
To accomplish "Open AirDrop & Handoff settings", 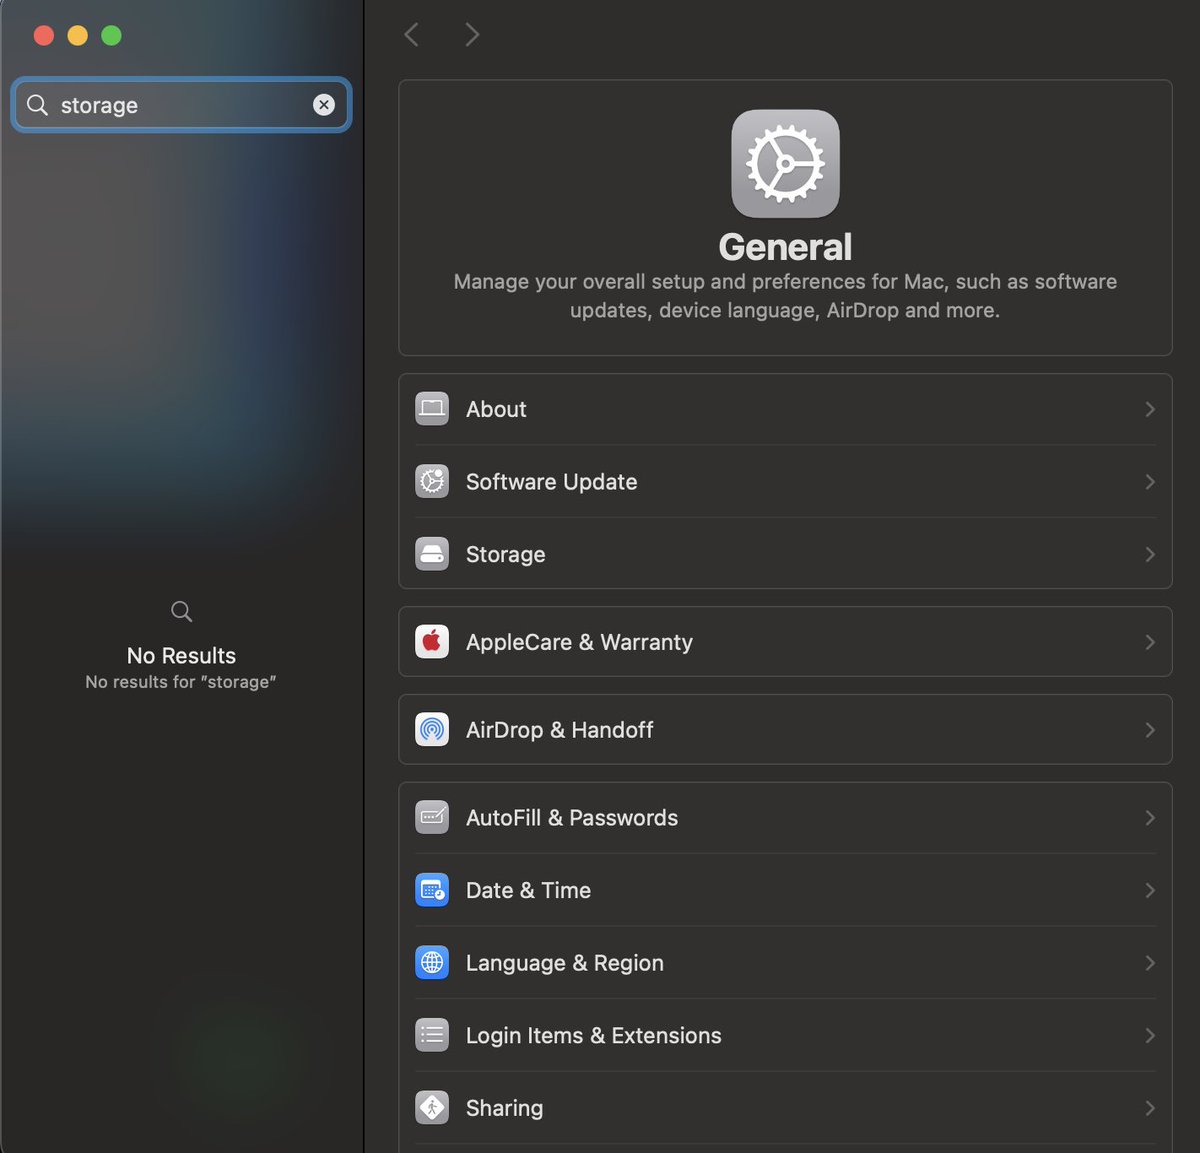I will click(x=785, y=730).
